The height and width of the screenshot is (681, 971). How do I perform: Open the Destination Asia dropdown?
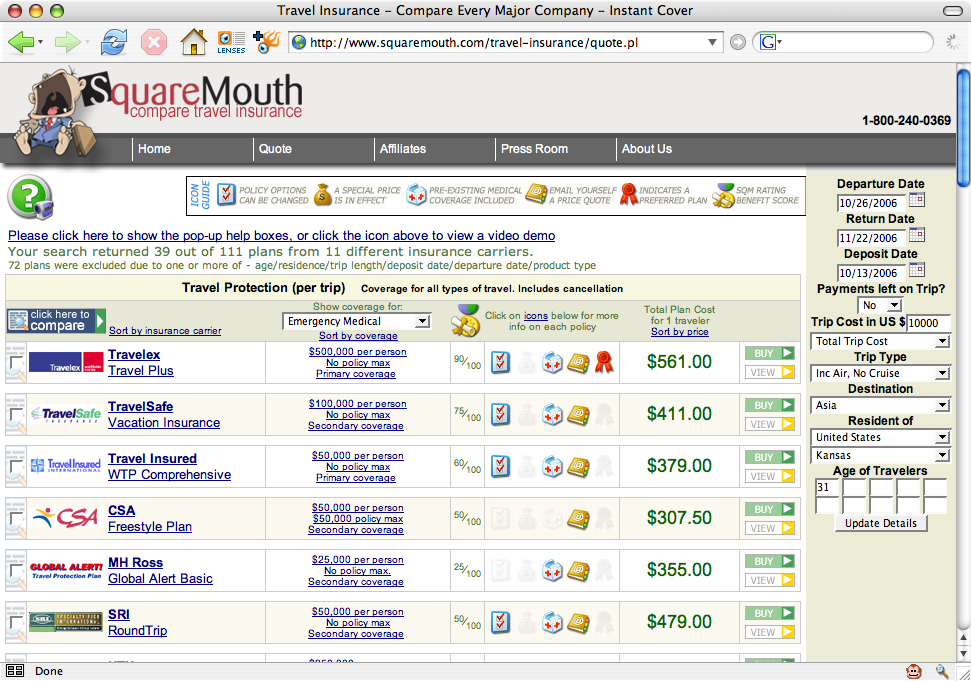pyautogui.click(x=880, y=405)
